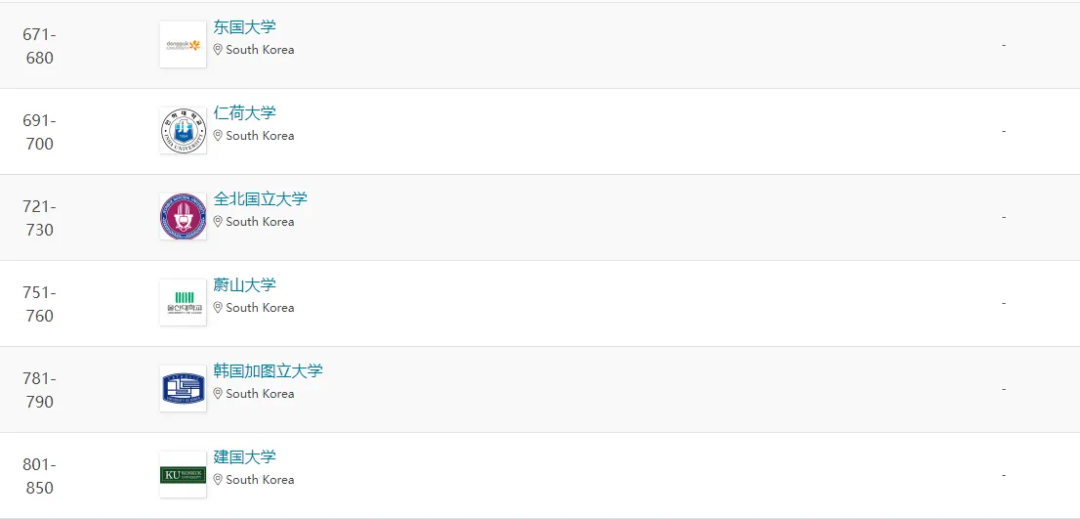Screen dimensions: 1080x519
Task: Click the Dongguk University logo thumbnail
Action: coord(183,45)
